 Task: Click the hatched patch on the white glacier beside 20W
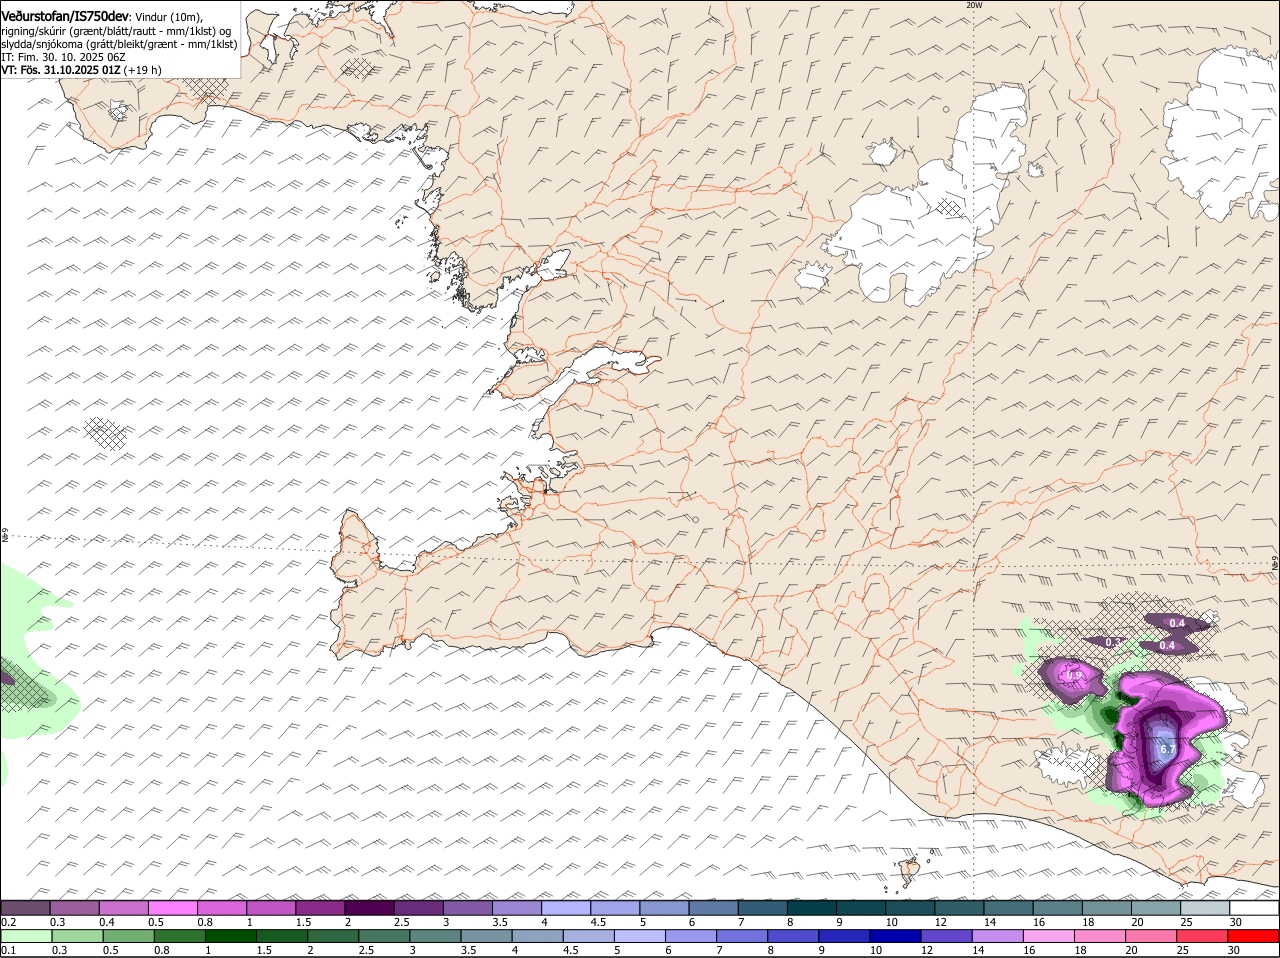coord(951,207)
